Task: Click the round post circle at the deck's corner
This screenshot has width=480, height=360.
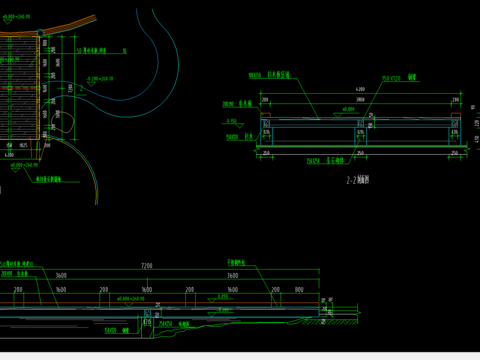Action: pos(40,33)
